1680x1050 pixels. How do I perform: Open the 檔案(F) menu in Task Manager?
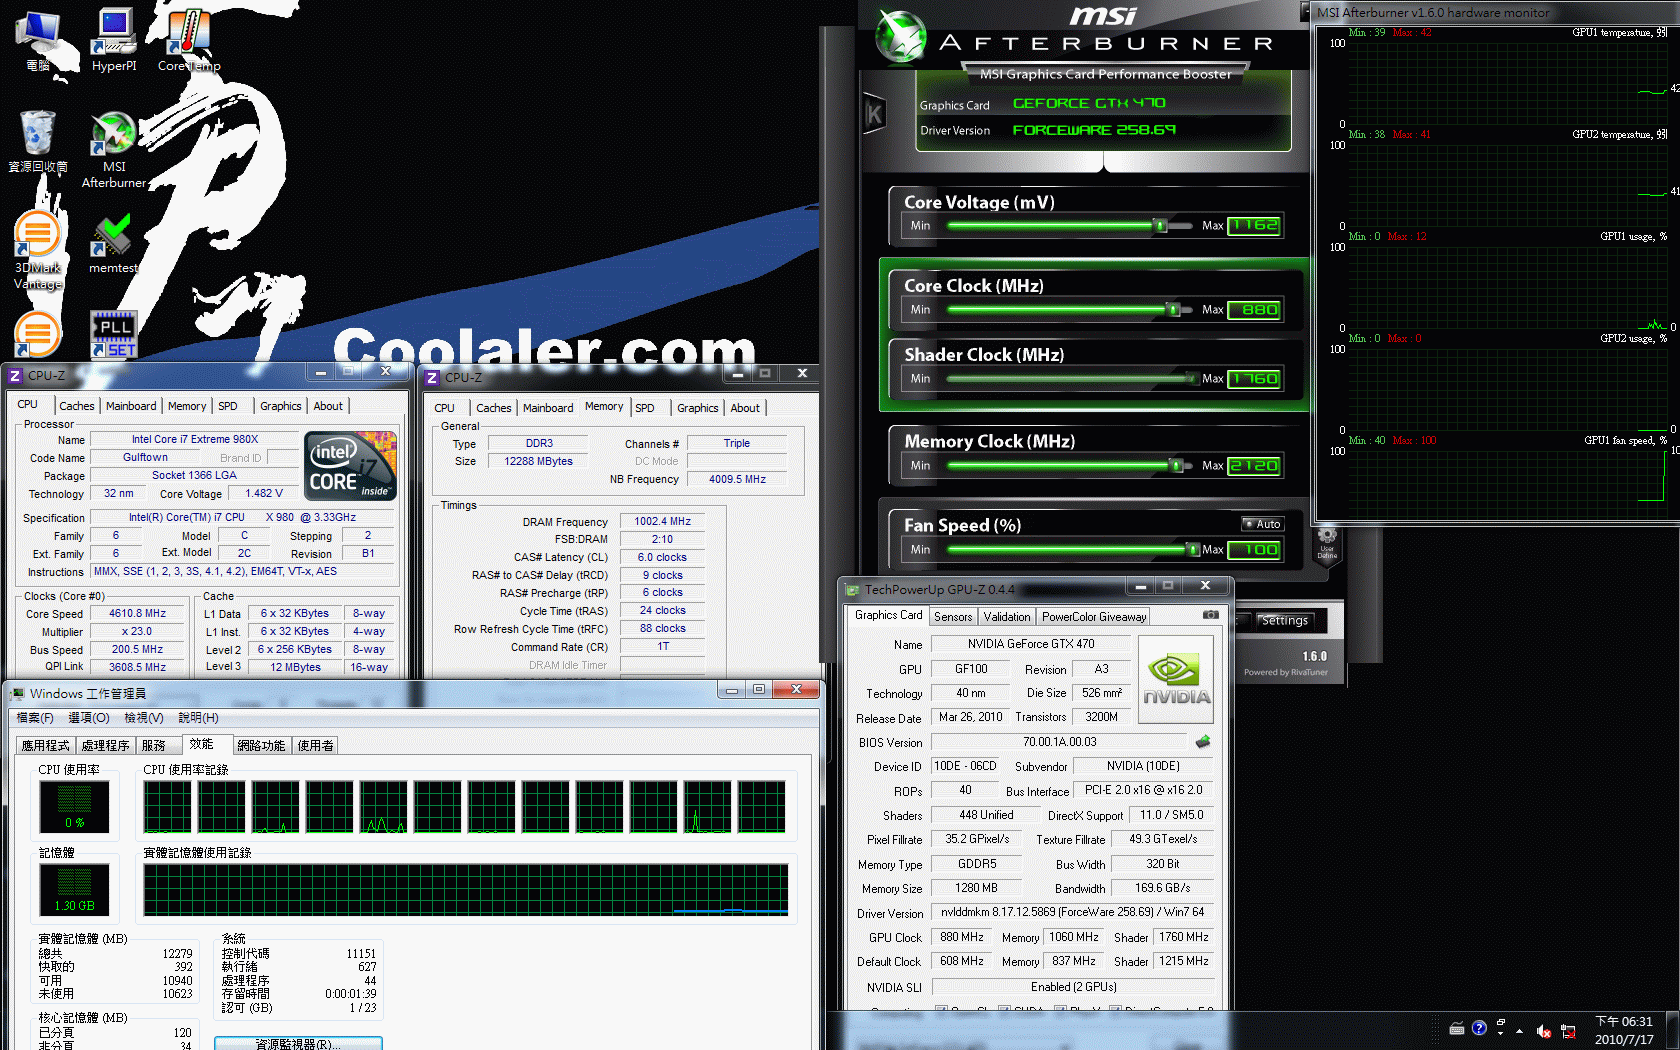[35, 718]
